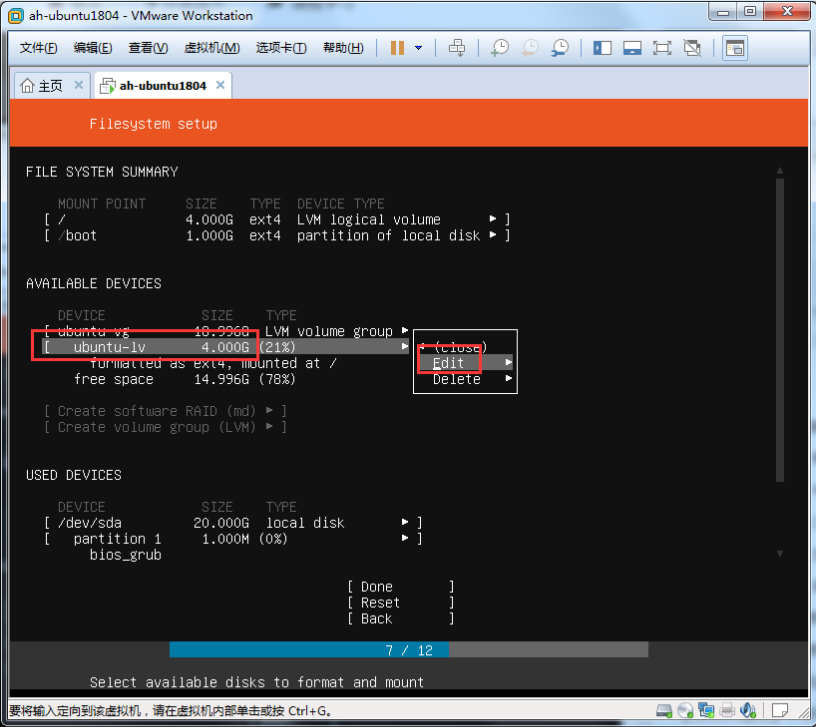The height and width of the screenshot is (727, 816).
Task: Click the CD/DVD drive status icon
Action: pyautogui.click(x=685, y=711)
